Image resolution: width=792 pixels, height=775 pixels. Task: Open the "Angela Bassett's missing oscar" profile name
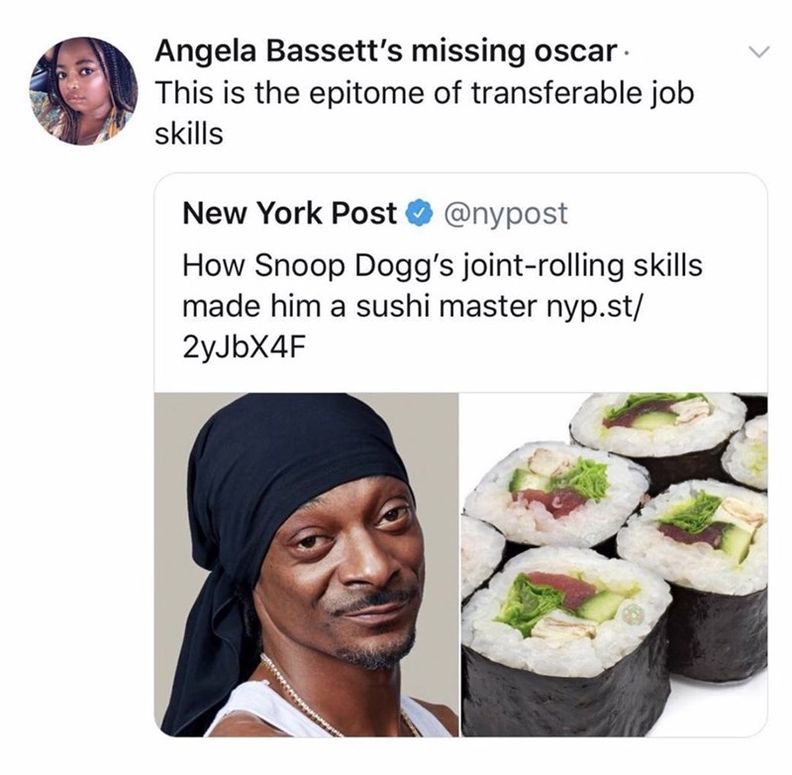pyautogui.click(x=386, y=51)
